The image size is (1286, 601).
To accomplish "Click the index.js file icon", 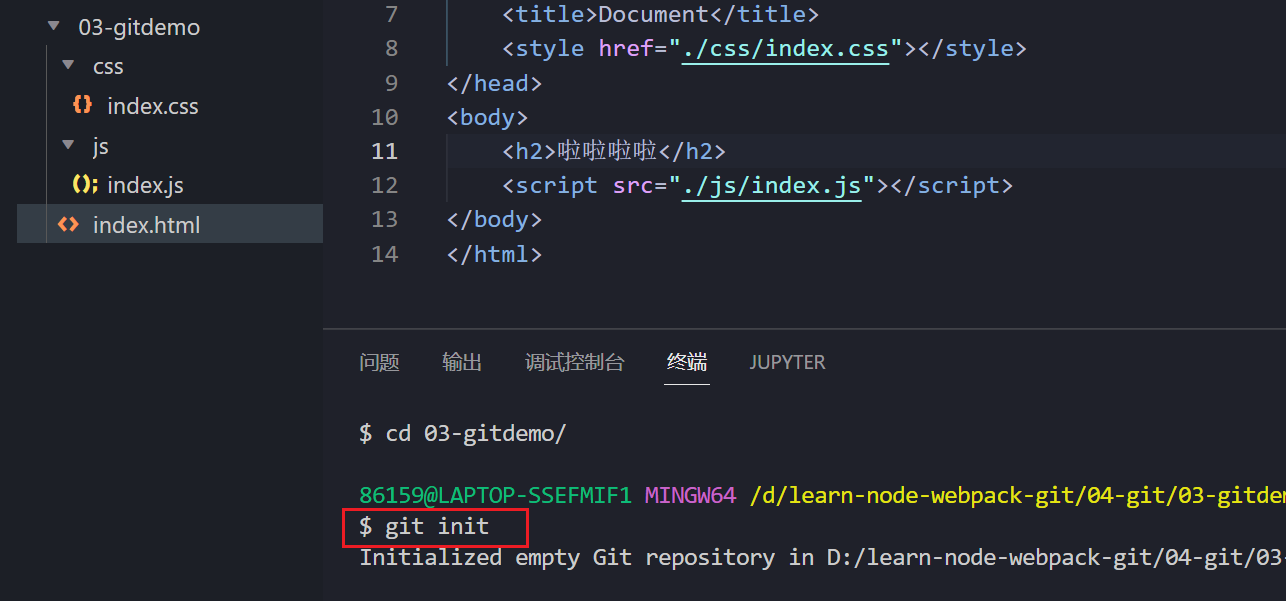I will [85, 184].
